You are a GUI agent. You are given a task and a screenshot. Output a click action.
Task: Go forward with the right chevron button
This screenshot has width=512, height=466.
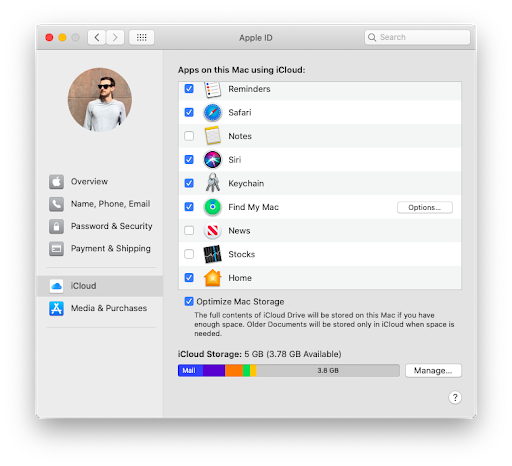115,37
